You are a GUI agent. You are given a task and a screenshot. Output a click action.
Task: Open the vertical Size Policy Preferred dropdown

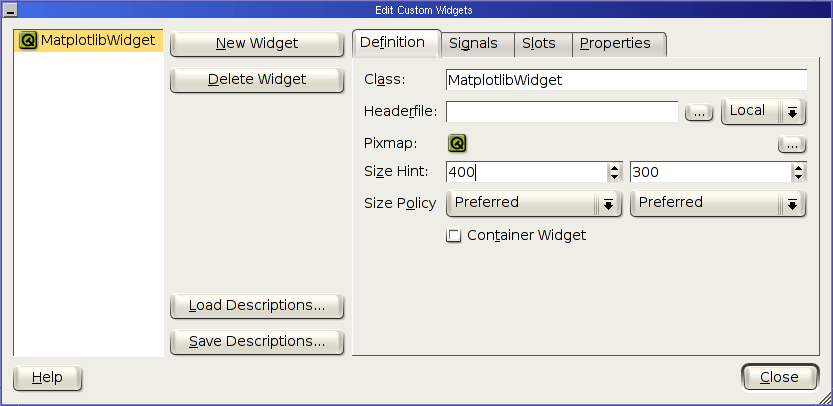(718, 204)
